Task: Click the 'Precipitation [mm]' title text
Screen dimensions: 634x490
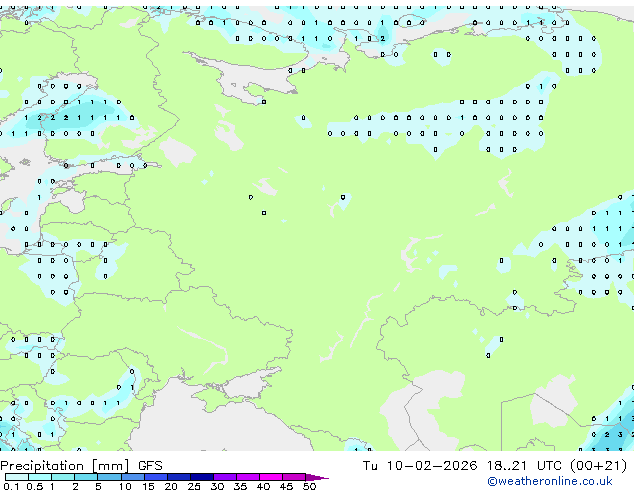Action: 65,466
